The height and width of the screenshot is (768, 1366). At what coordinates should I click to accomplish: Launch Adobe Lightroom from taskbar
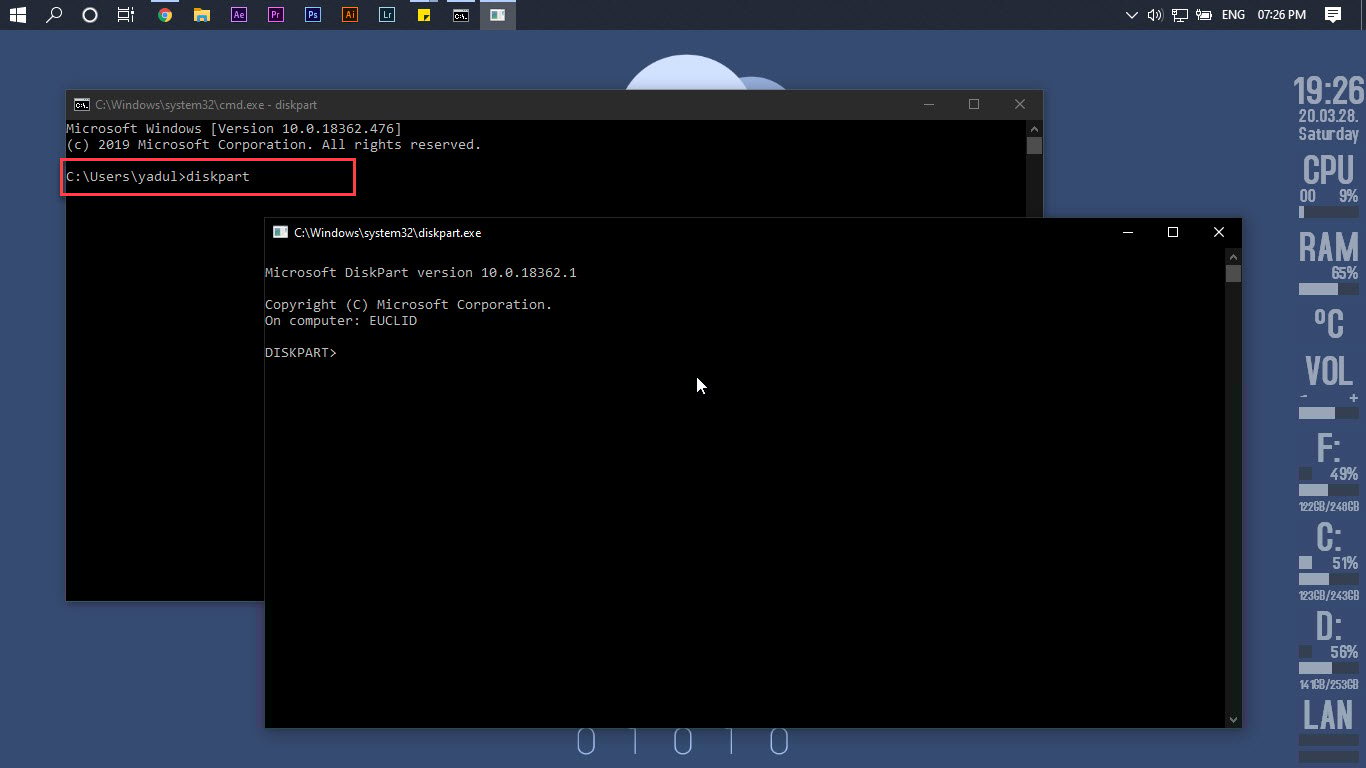387,15
